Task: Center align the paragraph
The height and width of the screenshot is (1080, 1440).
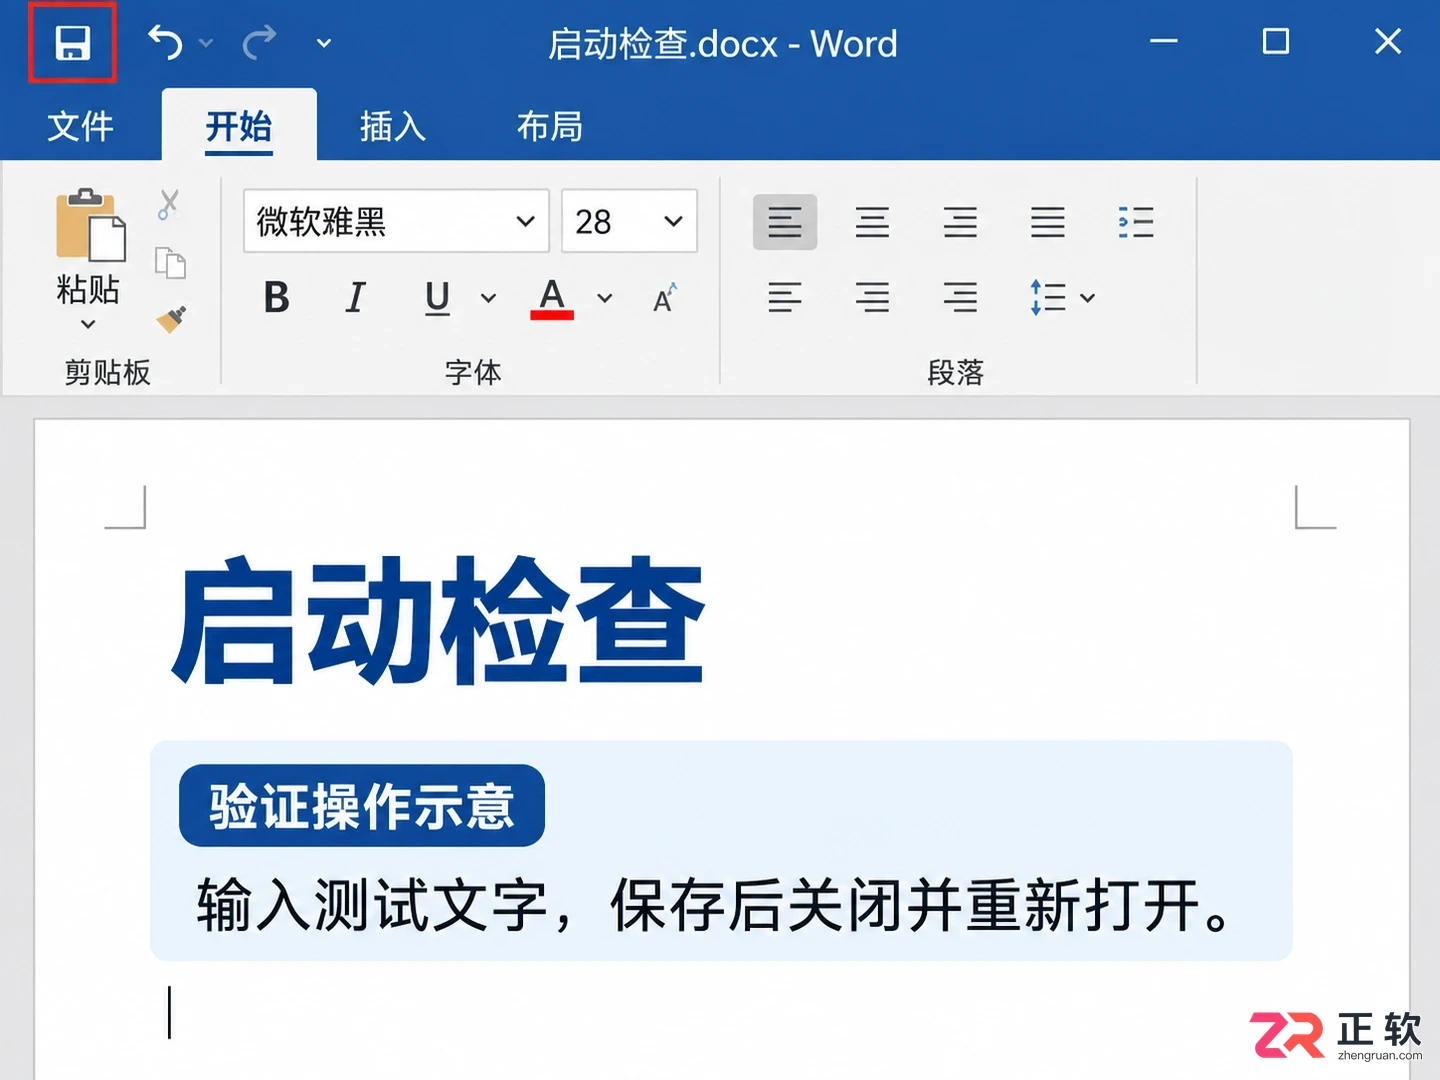Action: 872,222
